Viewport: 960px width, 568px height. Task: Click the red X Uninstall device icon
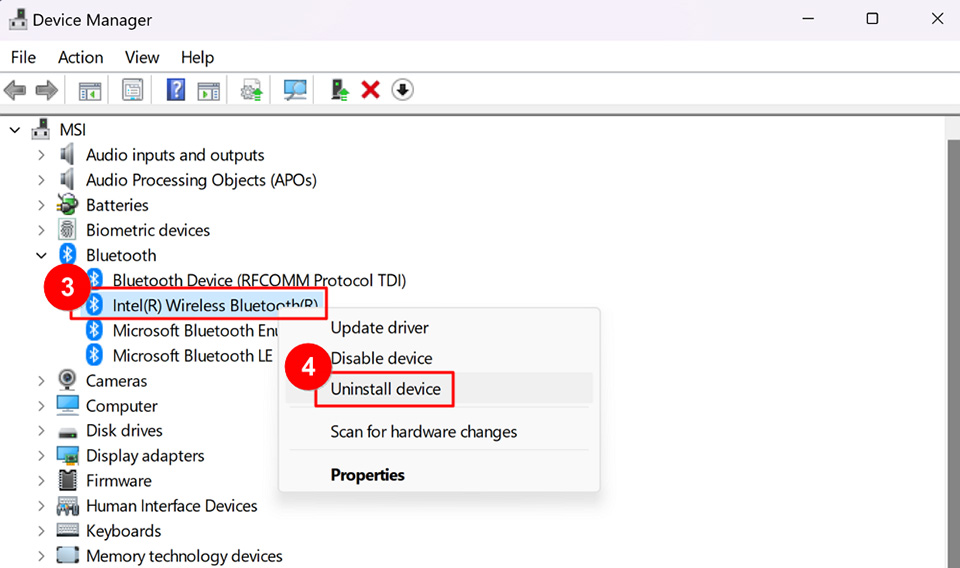coord(370,90)
